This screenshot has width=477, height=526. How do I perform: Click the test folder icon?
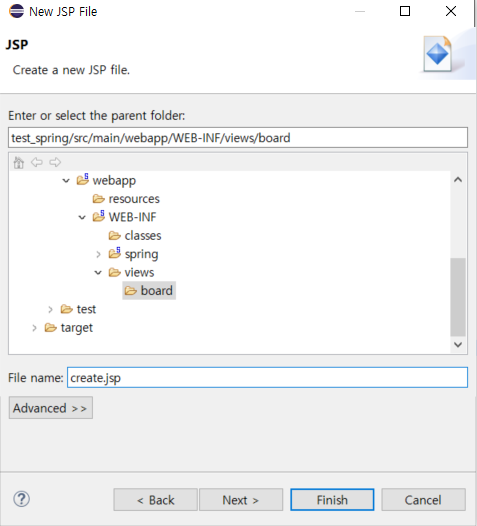[x=67, y=309]
